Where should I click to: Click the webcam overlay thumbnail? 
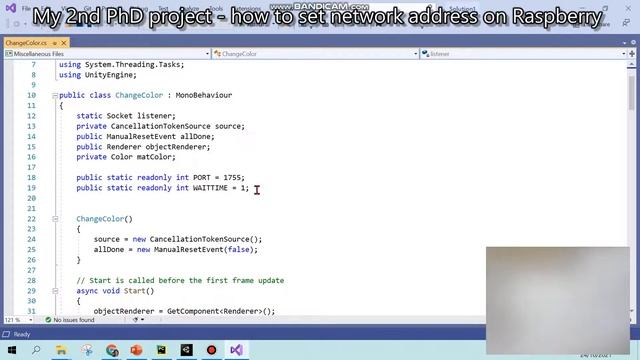tap(558, 300)
